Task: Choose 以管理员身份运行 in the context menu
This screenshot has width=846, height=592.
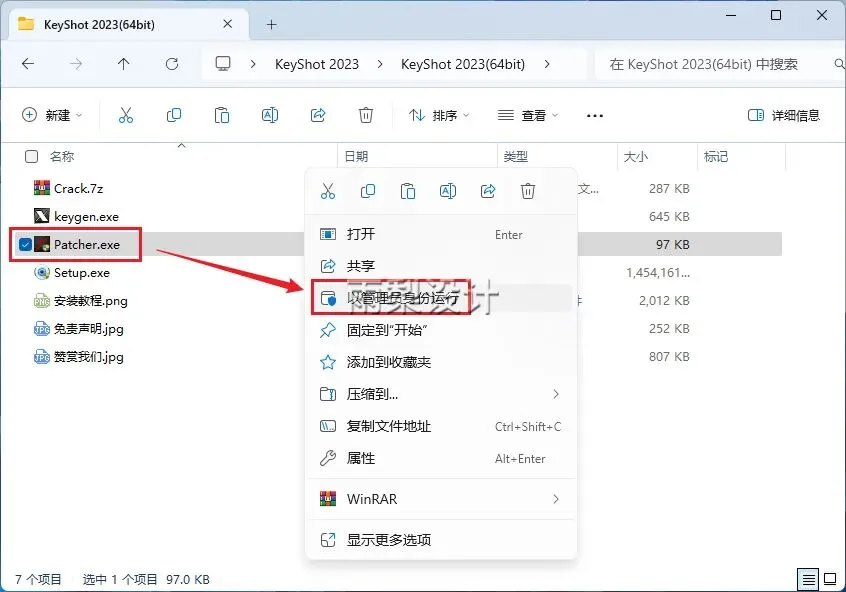Action: click(x=441, y=298)
